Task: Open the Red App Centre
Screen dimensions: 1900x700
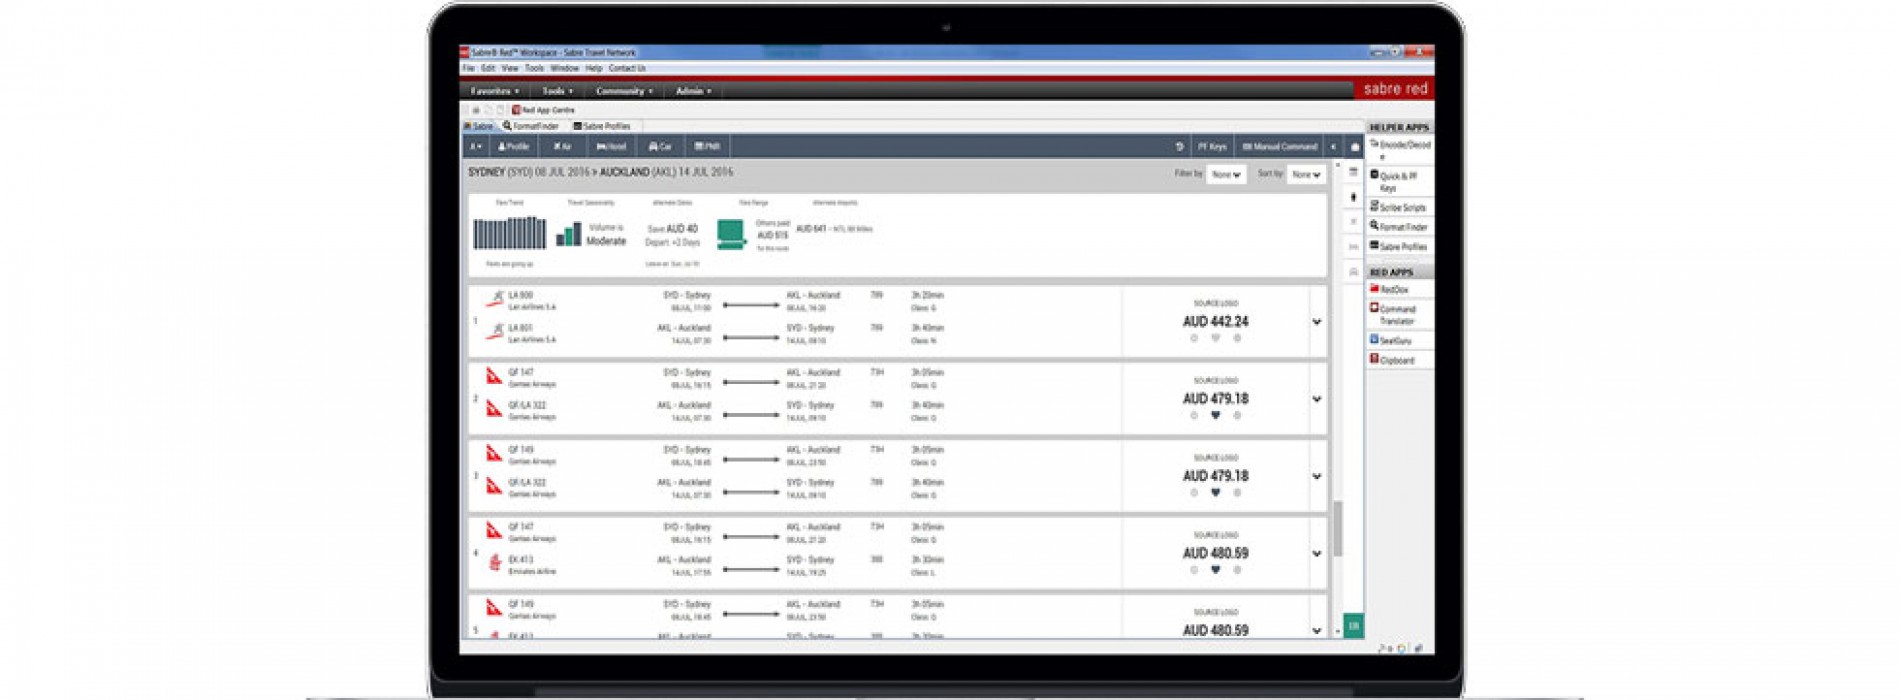Action: [543, 110]
